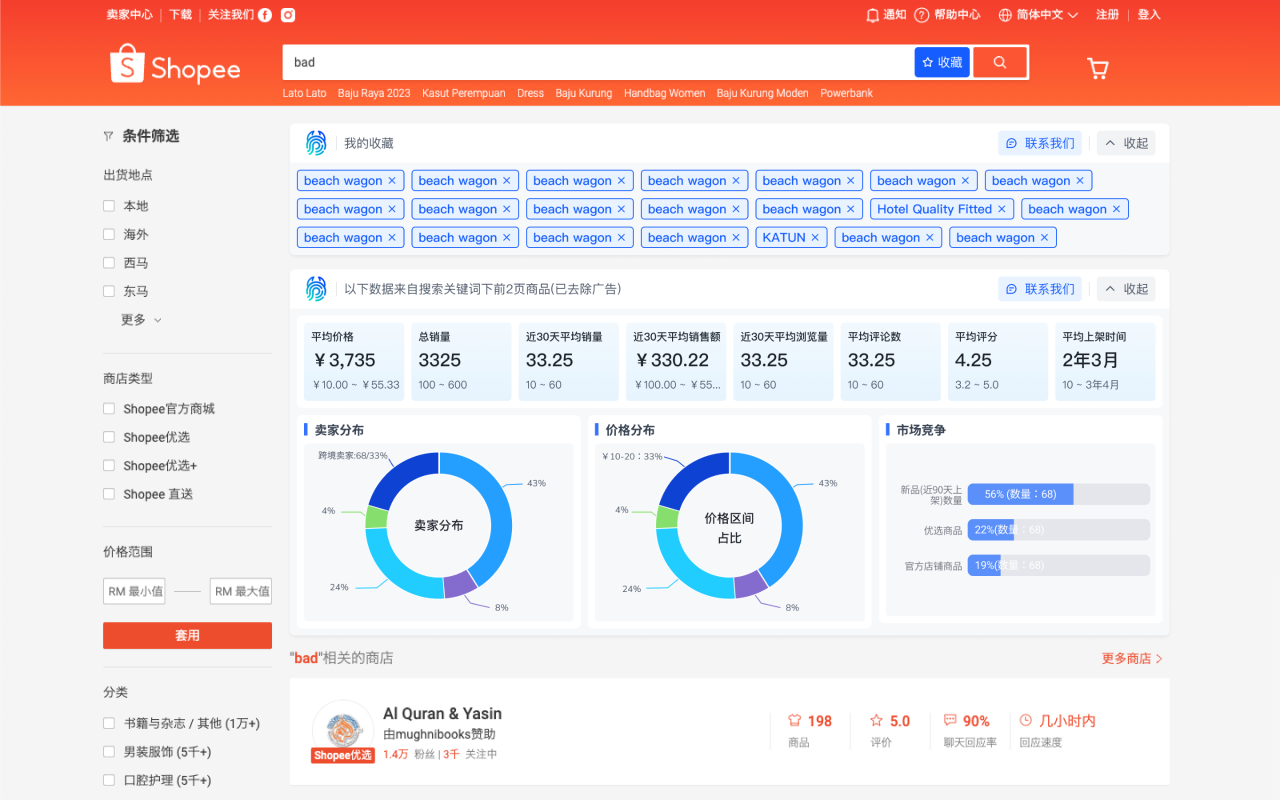Select Baju Kurung Moden suggested search

coord(763,93)
